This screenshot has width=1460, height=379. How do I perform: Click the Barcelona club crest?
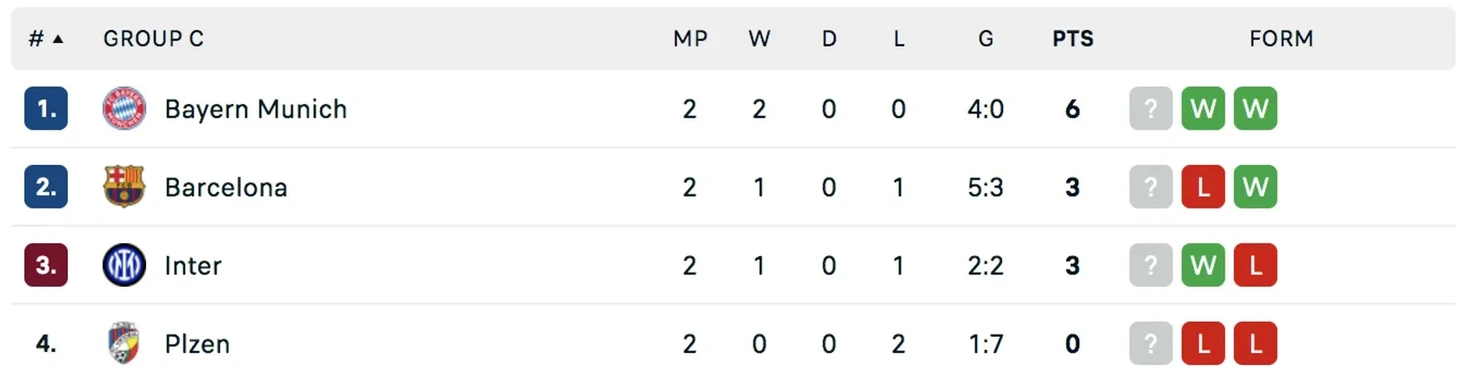124,187
